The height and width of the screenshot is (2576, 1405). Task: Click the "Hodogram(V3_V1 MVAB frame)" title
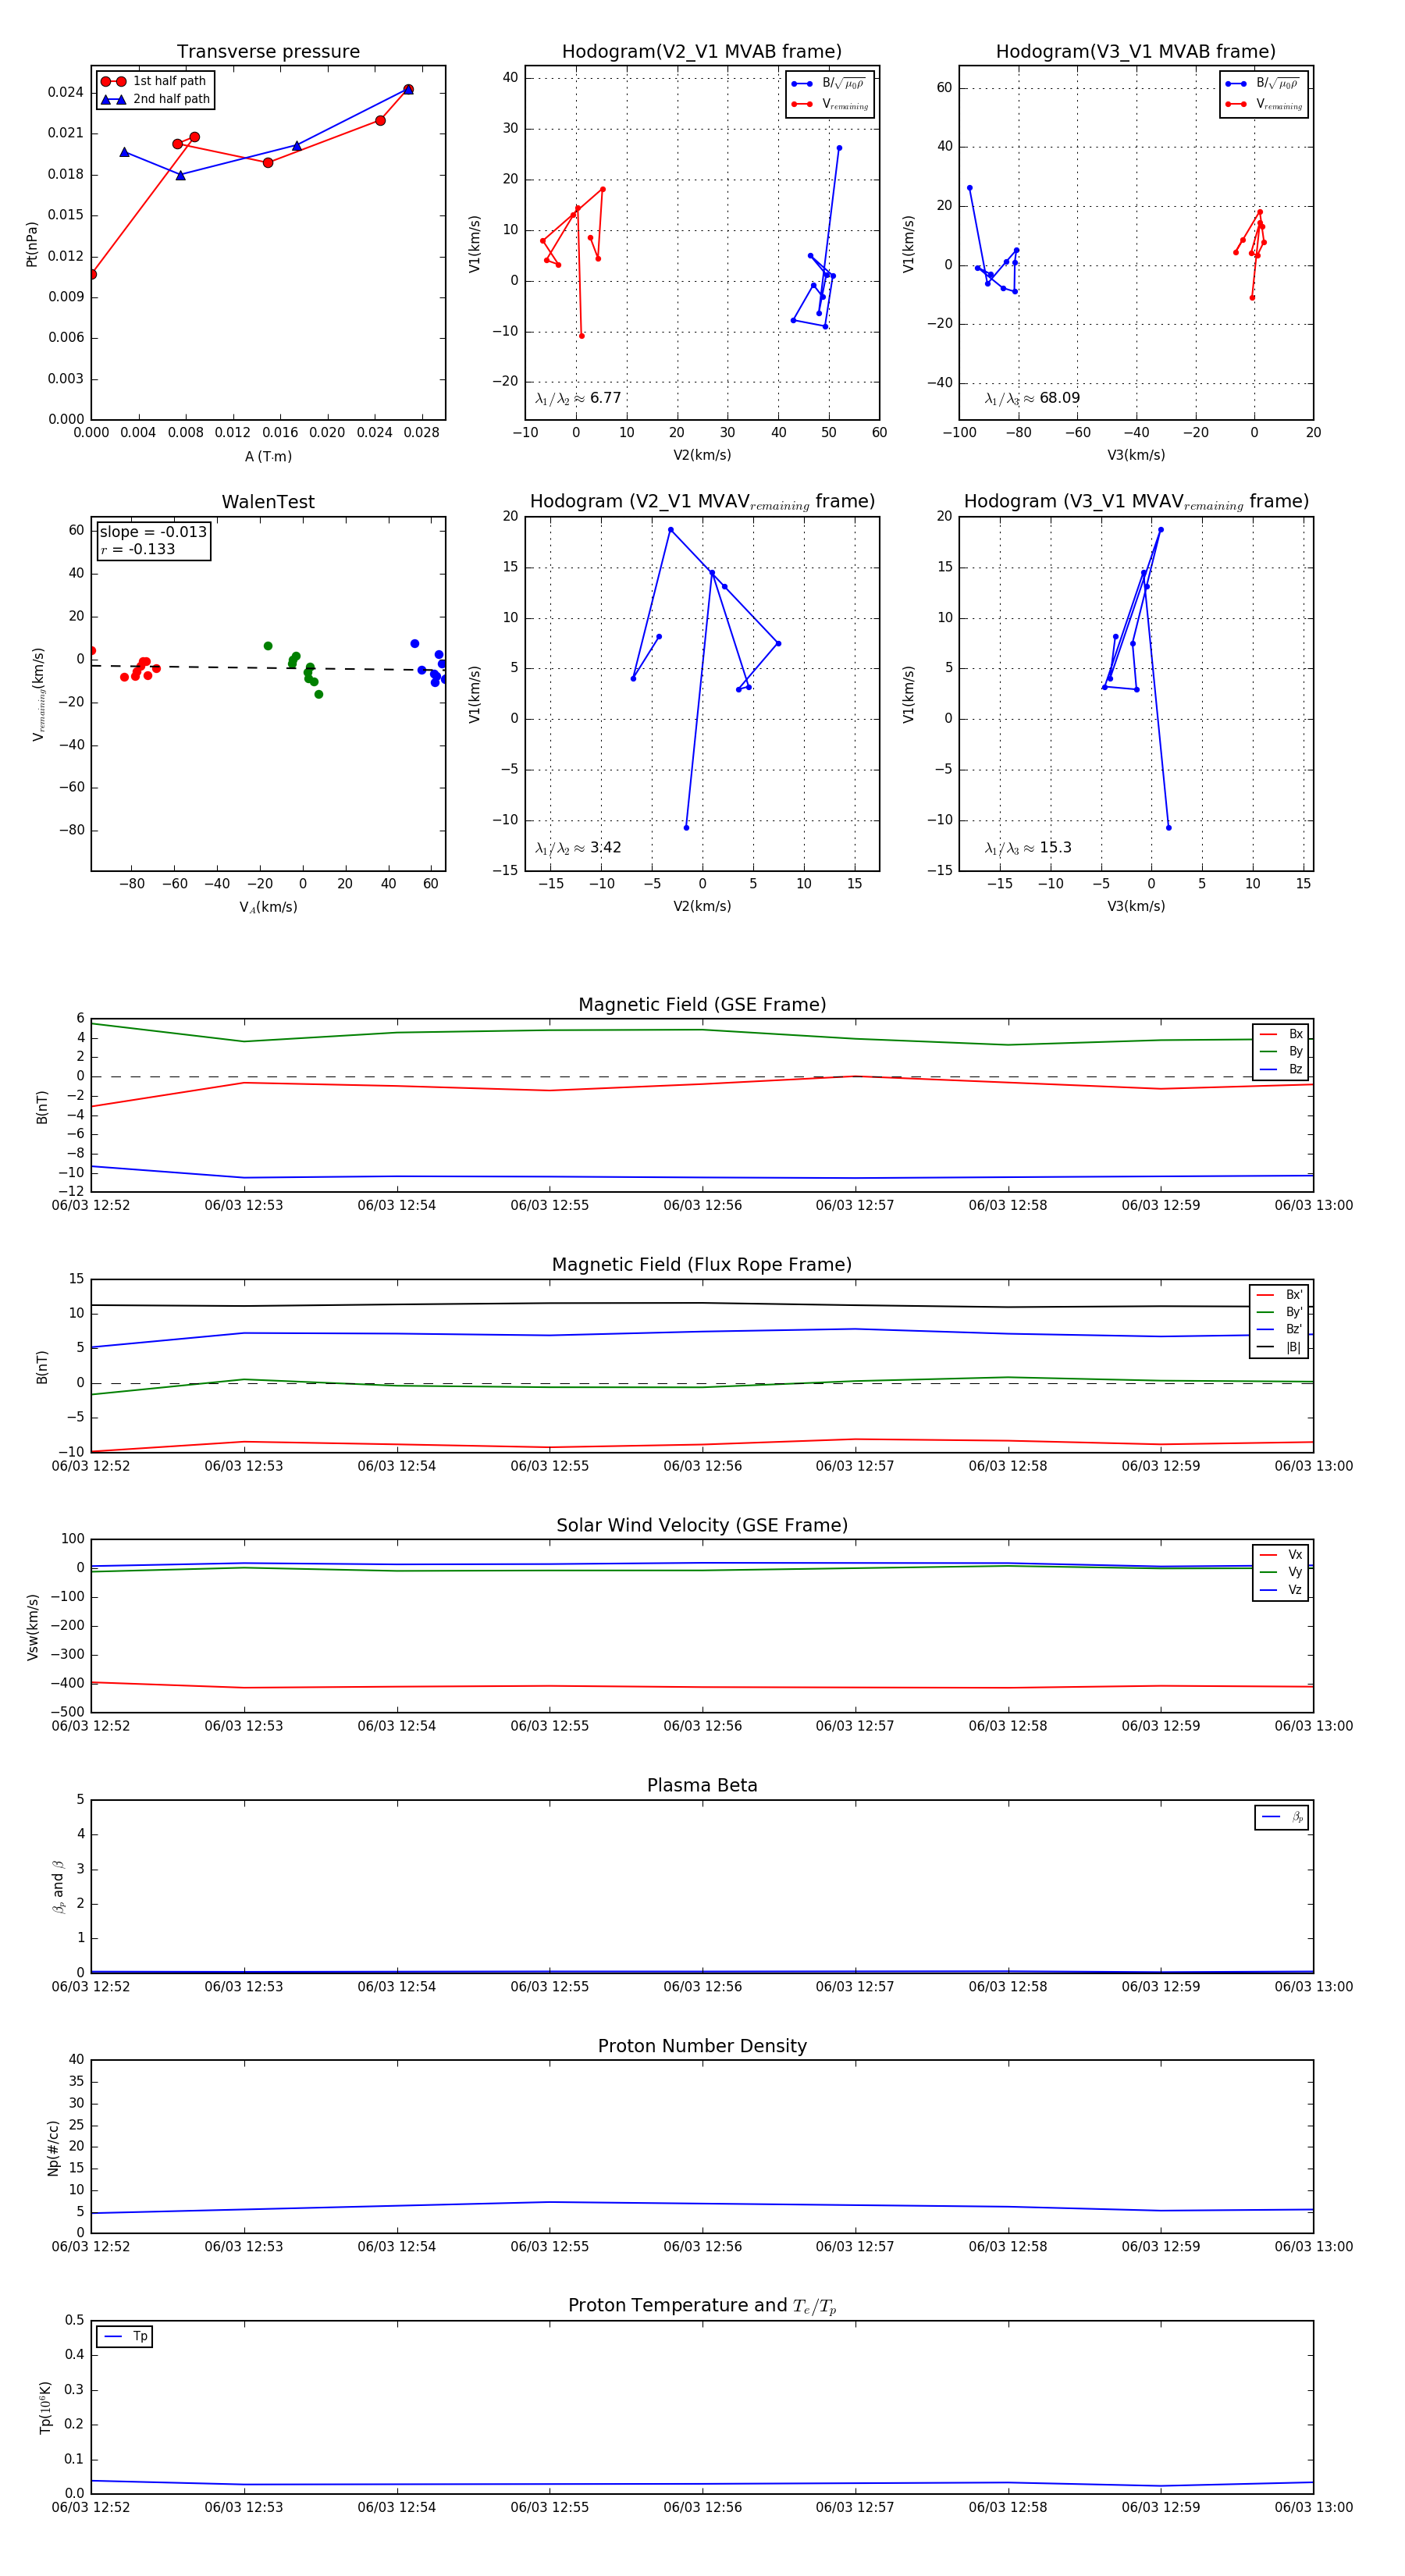[x=1136, y=52]
